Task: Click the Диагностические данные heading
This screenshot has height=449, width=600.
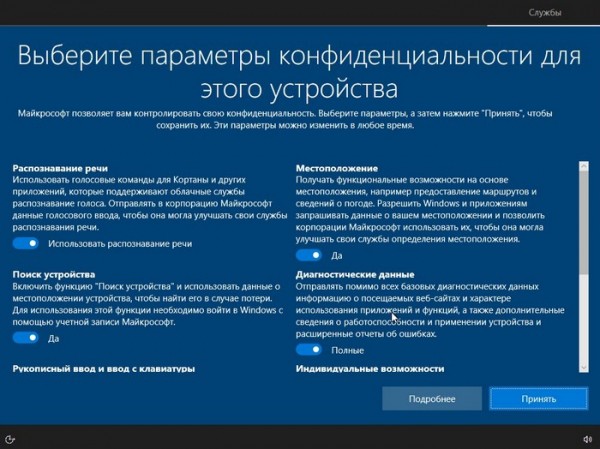Action: (355, 274)
